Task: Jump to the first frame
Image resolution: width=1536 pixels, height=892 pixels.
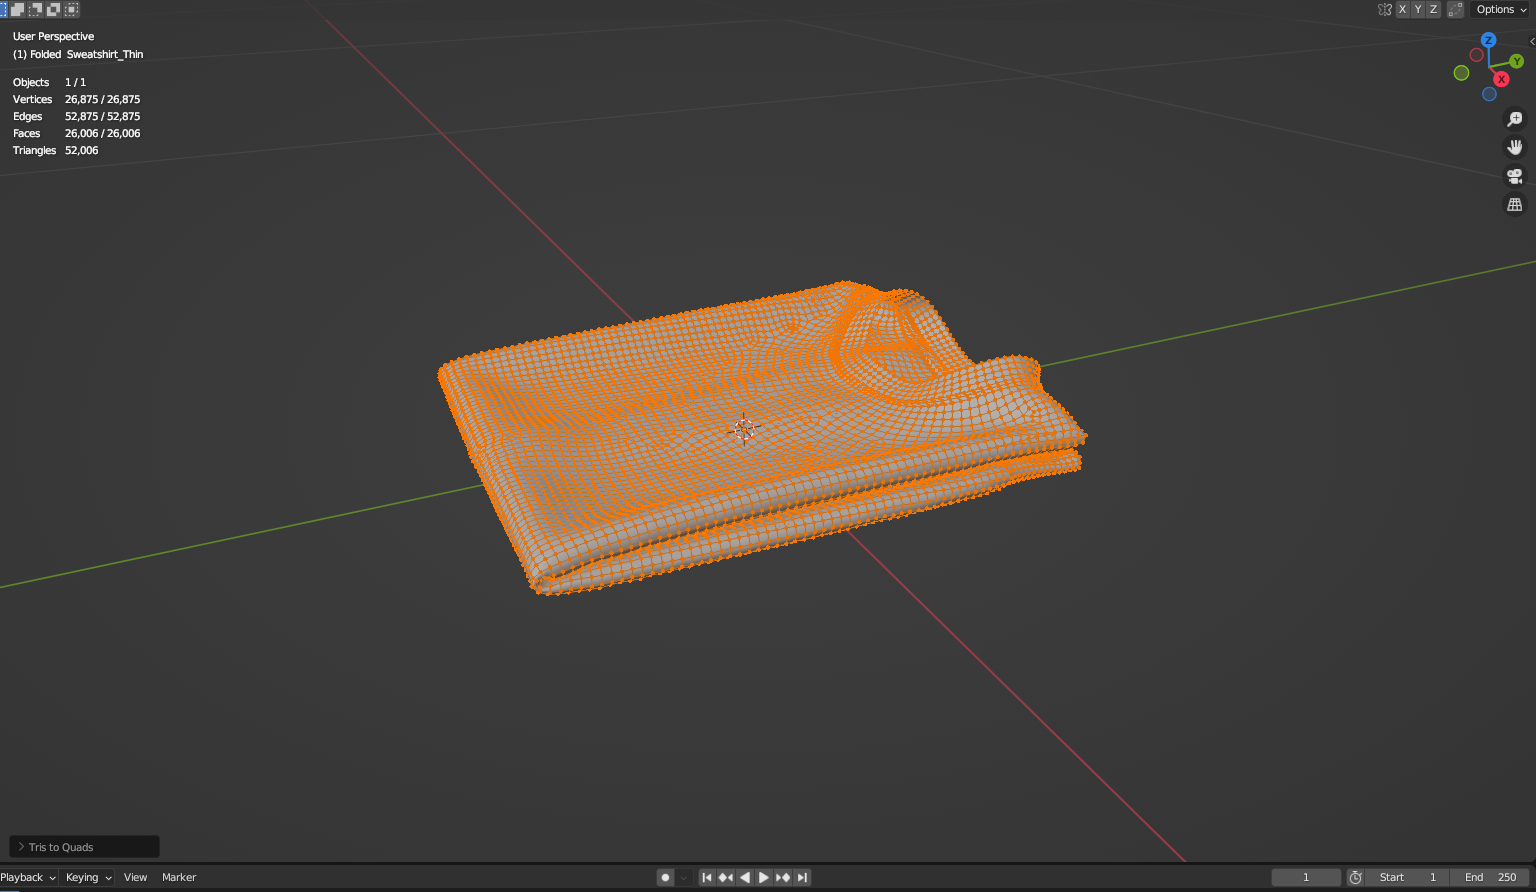Action: [707, 877]
